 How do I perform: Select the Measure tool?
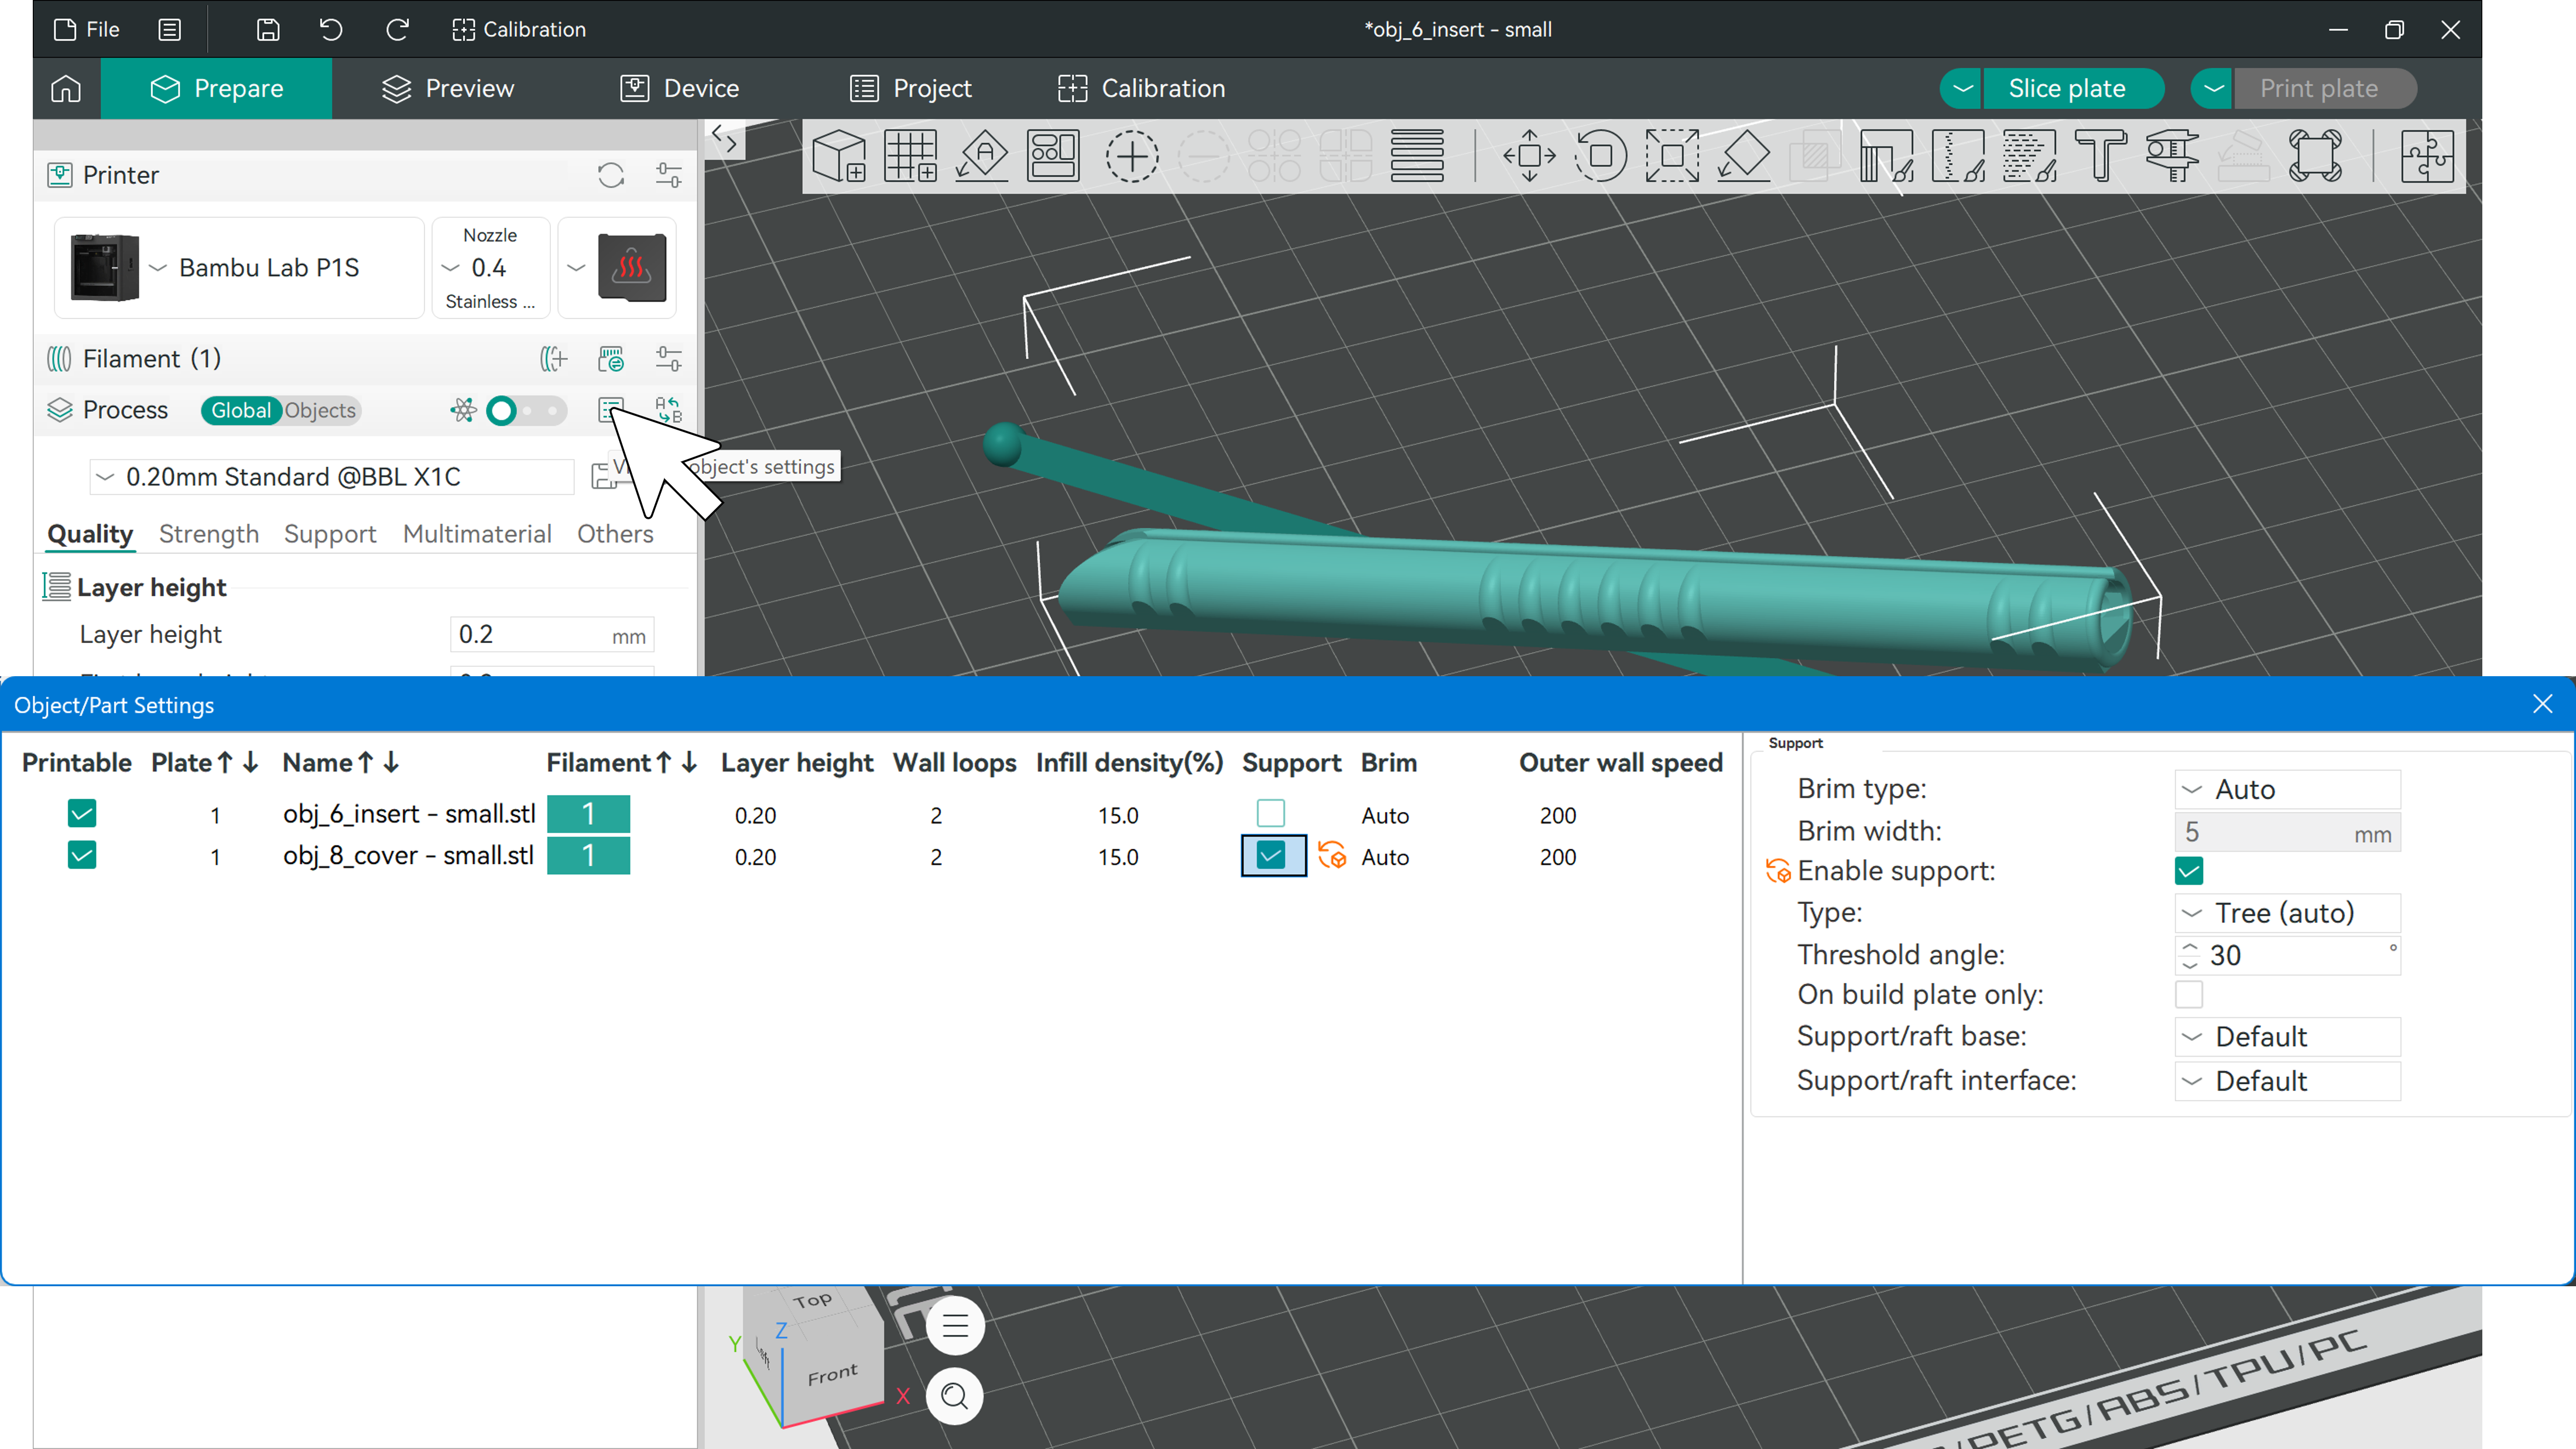(2172, 156)
